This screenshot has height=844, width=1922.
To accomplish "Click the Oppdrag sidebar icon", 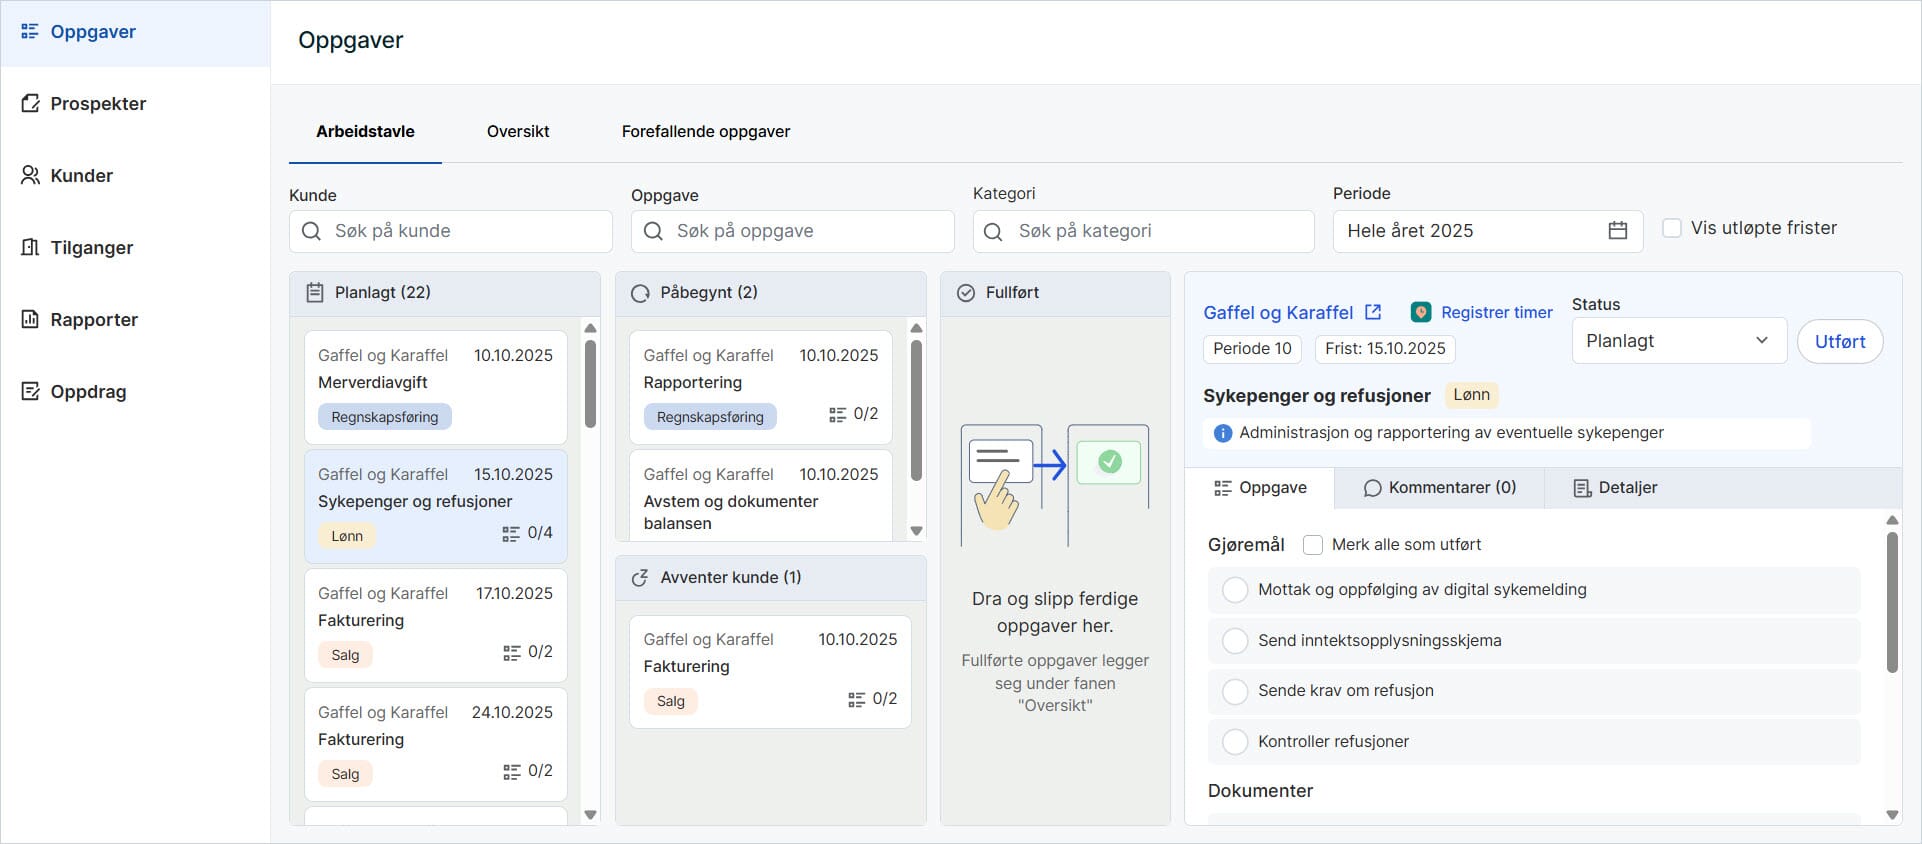I will [x=31, y=392].
